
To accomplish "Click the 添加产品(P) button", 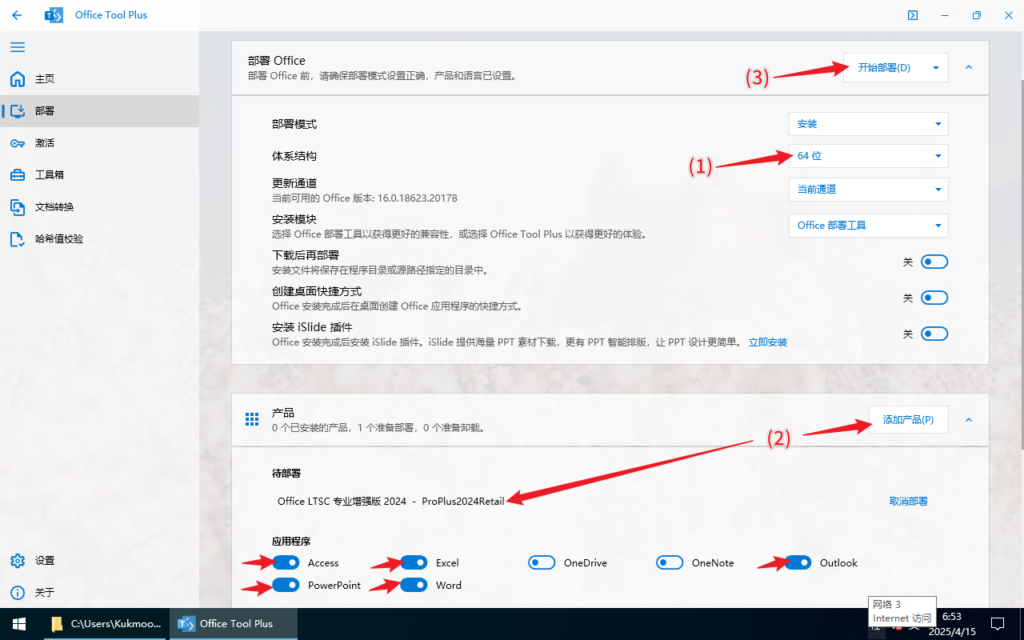I will click(908, 420).
